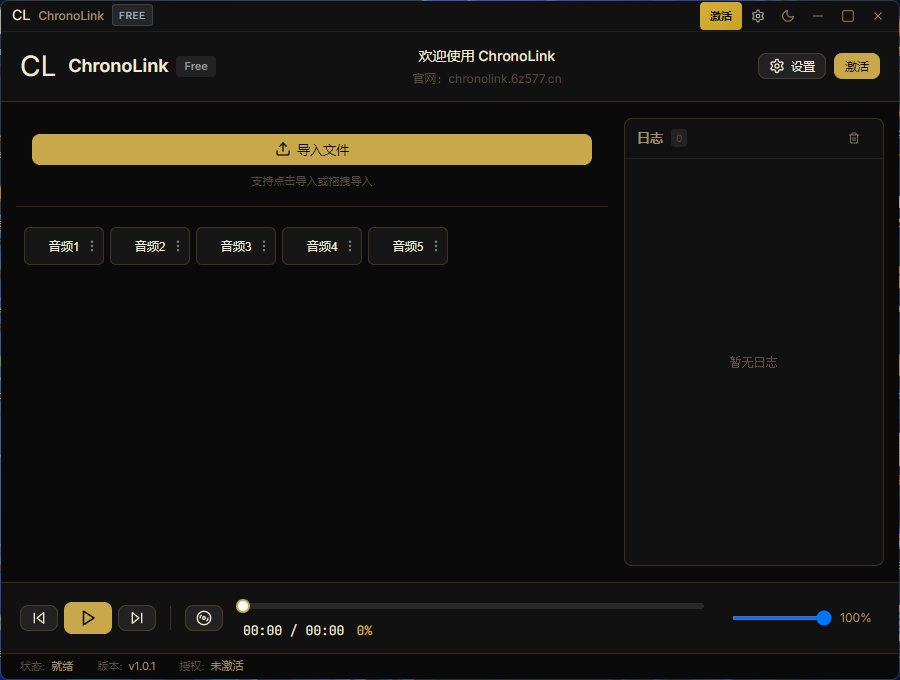Click the 未激活 license status
Viewport: 900px width, 680px height.
coord(227,666)
